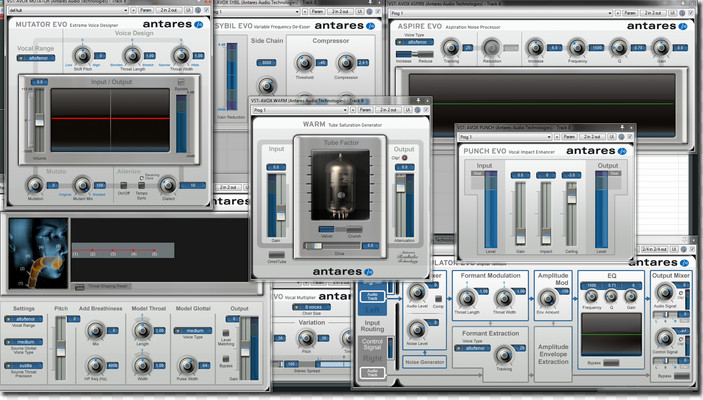The image size is (703, 400).
Task: Toggle the enable checkbox in Aspire toolbar
Action: point(692,13)
